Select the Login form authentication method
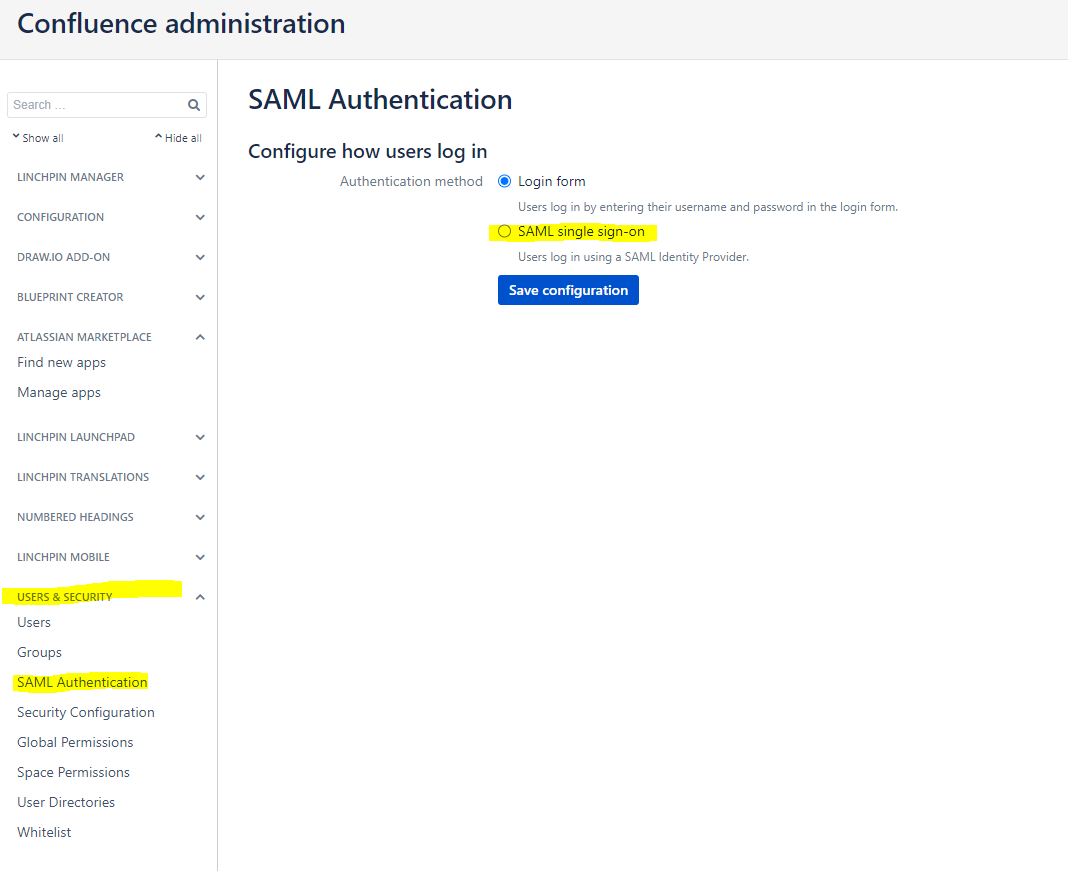The height and width of the screenshot is (871, 1068). [x=504, y=181]
